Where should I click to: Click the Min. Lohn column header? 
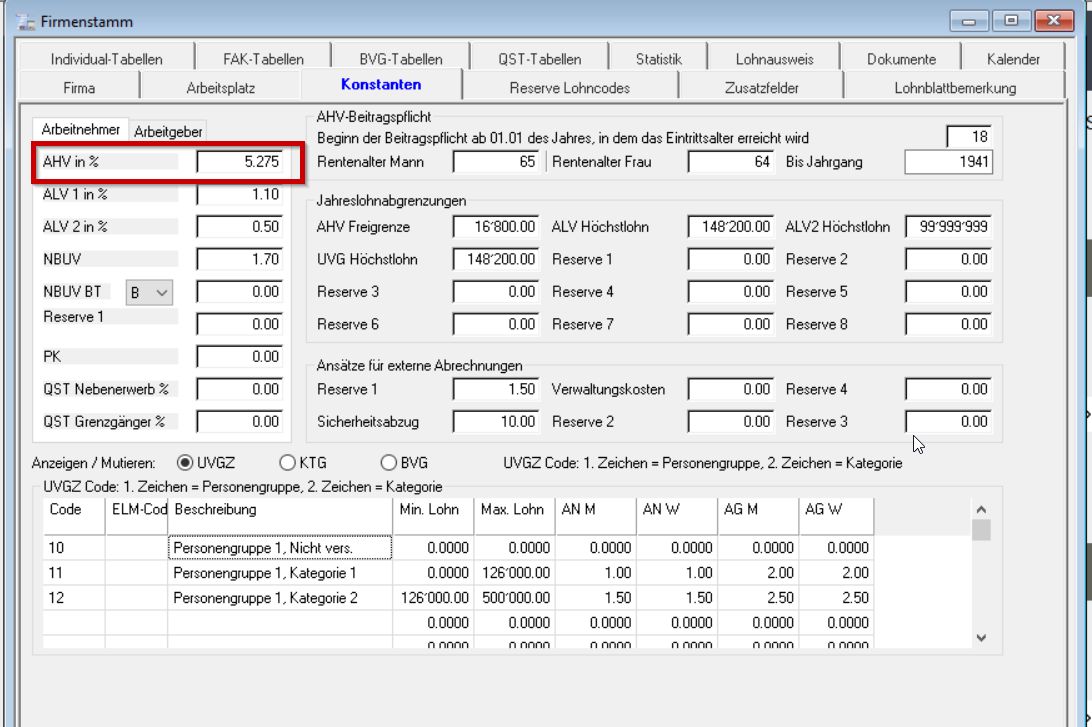433,515
